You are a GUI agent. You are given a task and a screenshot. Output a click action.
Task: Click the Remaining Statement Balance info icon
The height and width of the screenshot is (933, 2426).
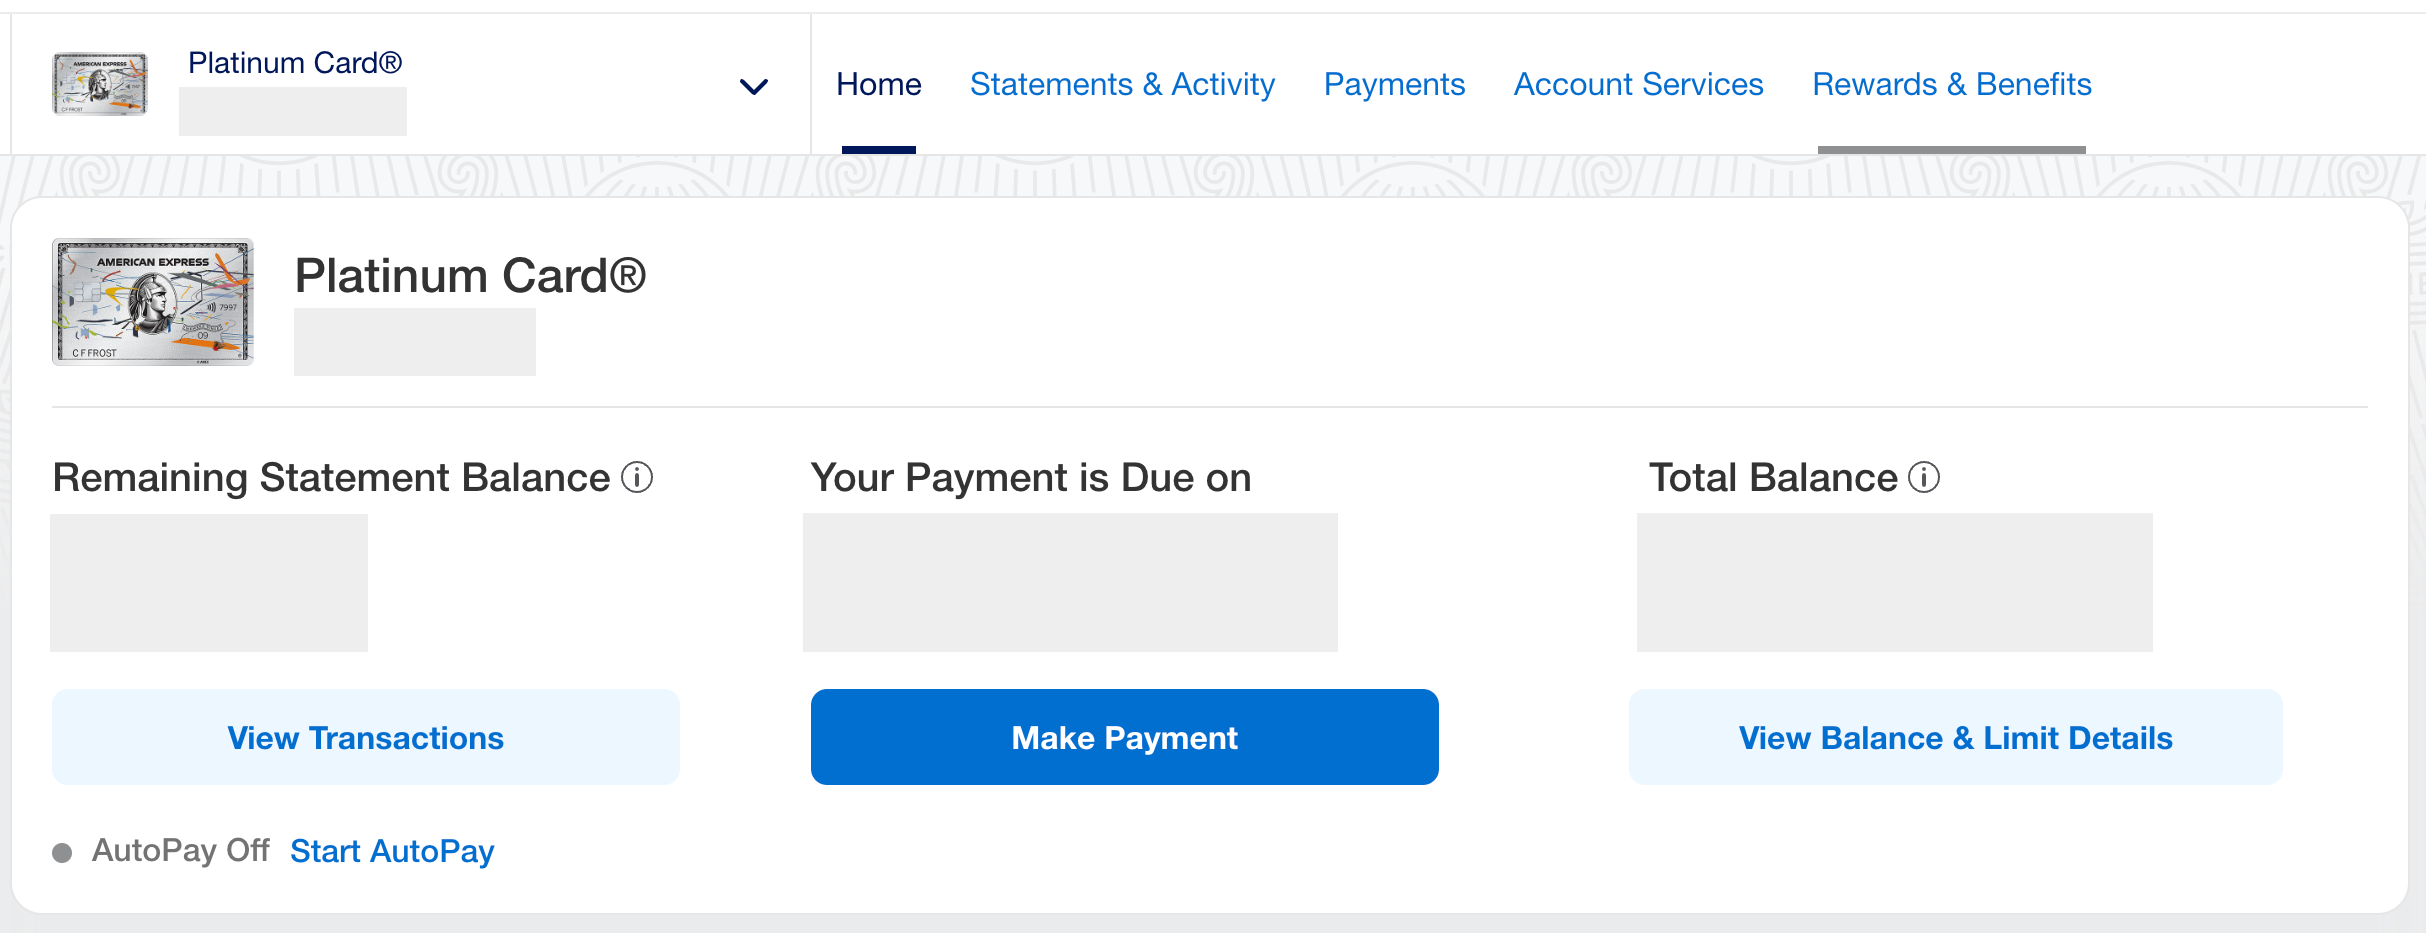[637, 478]
